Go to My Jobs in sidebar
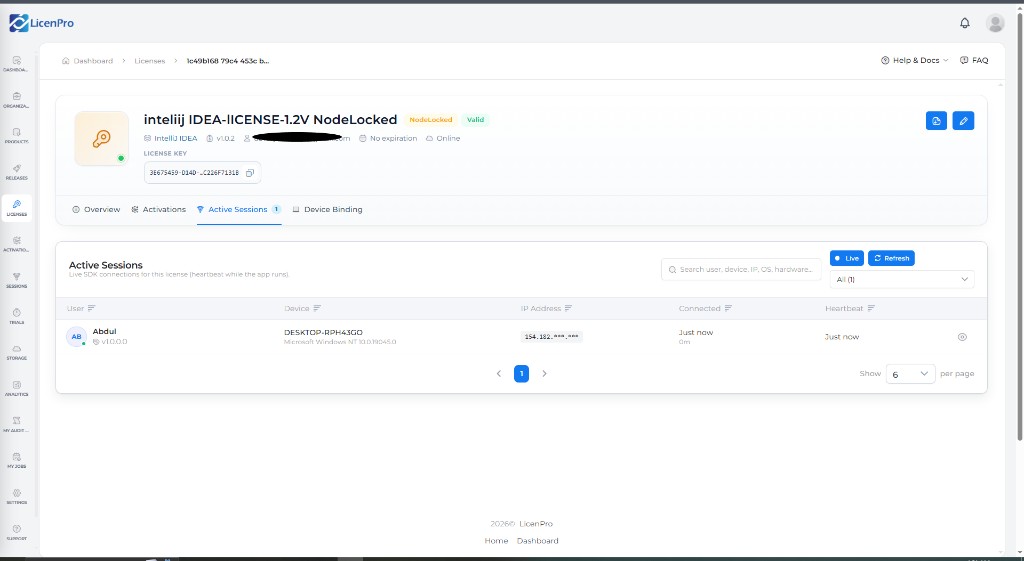This screenshot has height=561, width=1024. tap(16, 460)
